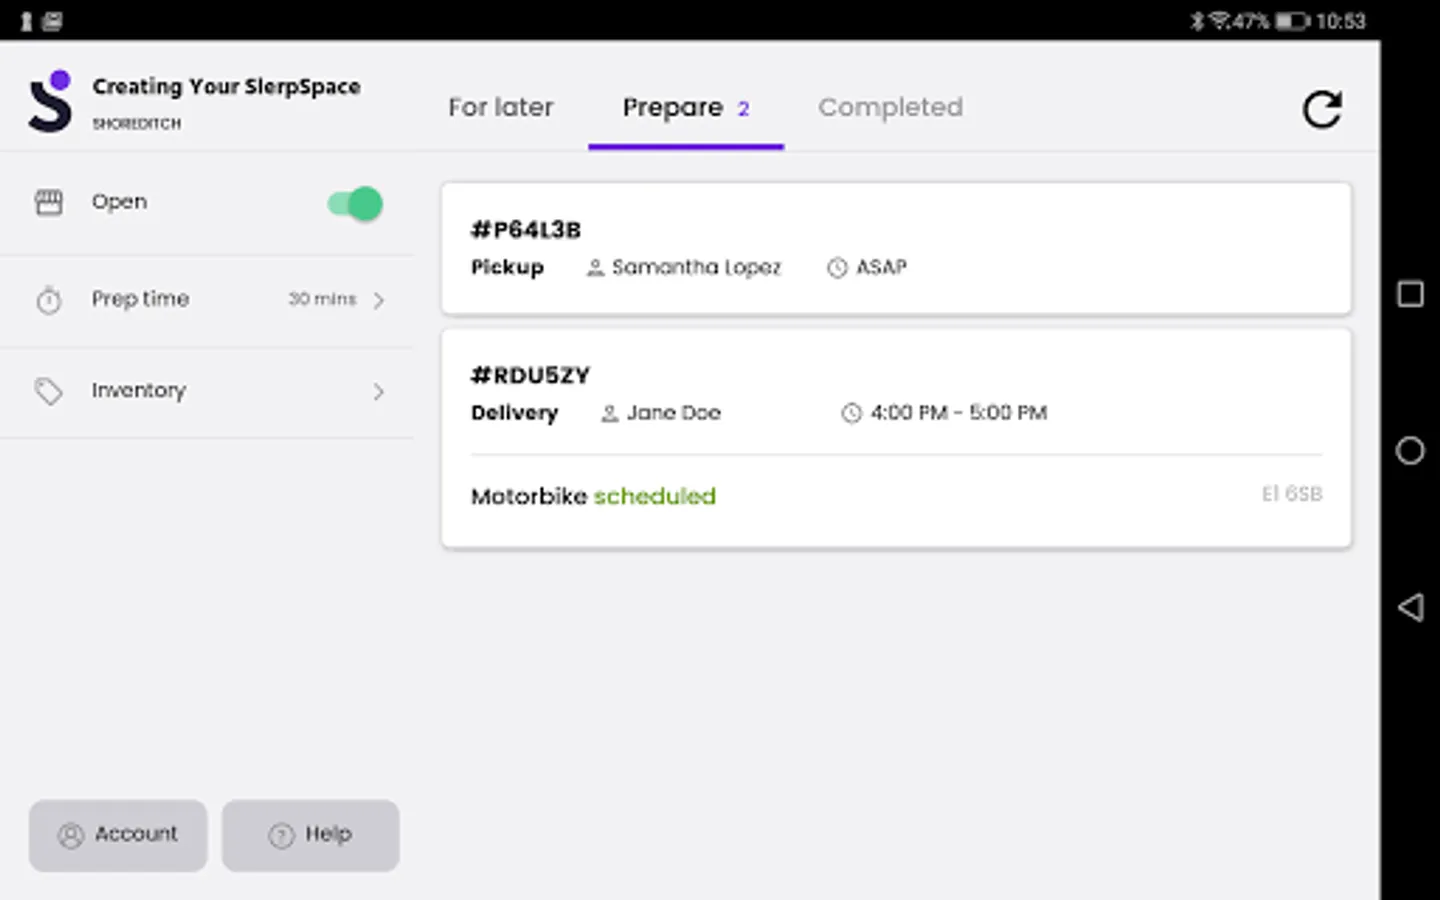Open order #P64L3B card
The height and width of the screenshot is (900, 1440).
(896, 248)
